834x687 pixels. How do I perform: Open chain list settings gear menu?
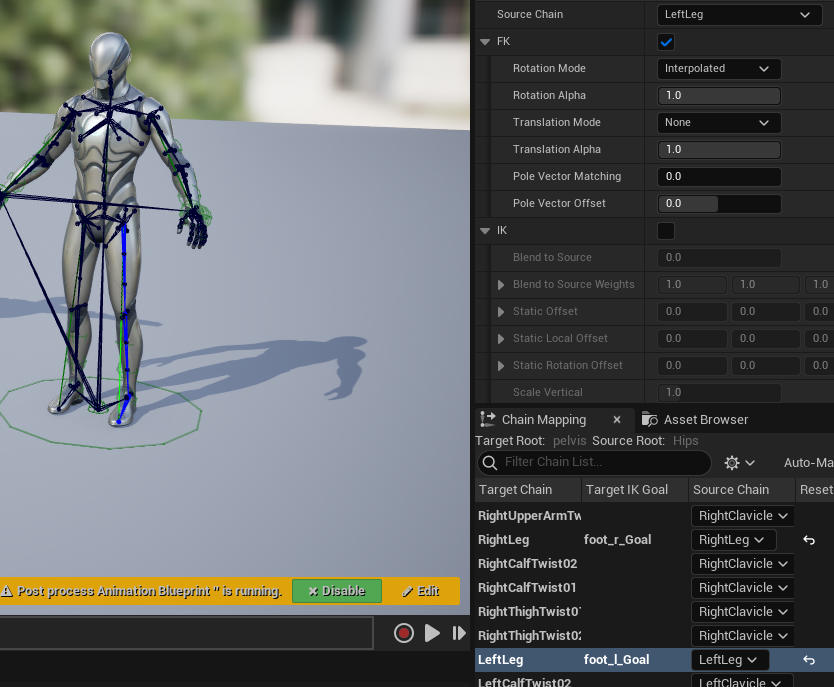point(739,463)
